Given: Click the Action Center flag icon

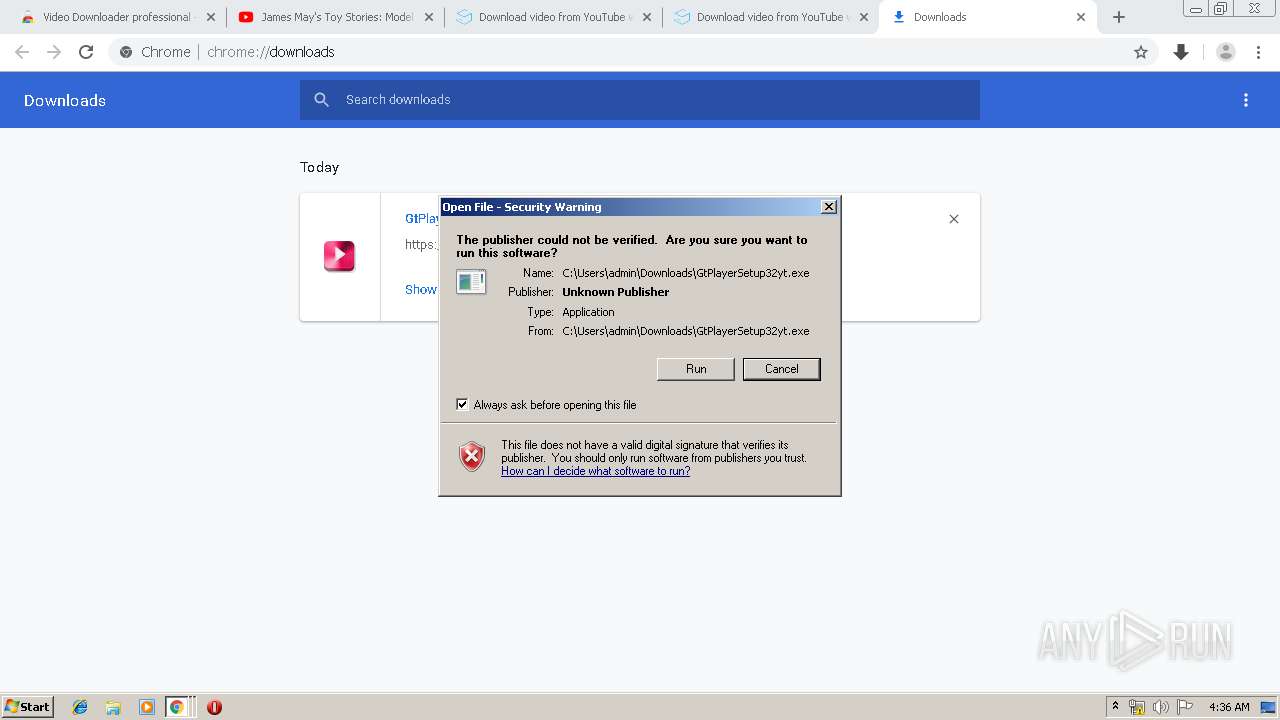Looking at the screenshot, I should [1185, 707].
